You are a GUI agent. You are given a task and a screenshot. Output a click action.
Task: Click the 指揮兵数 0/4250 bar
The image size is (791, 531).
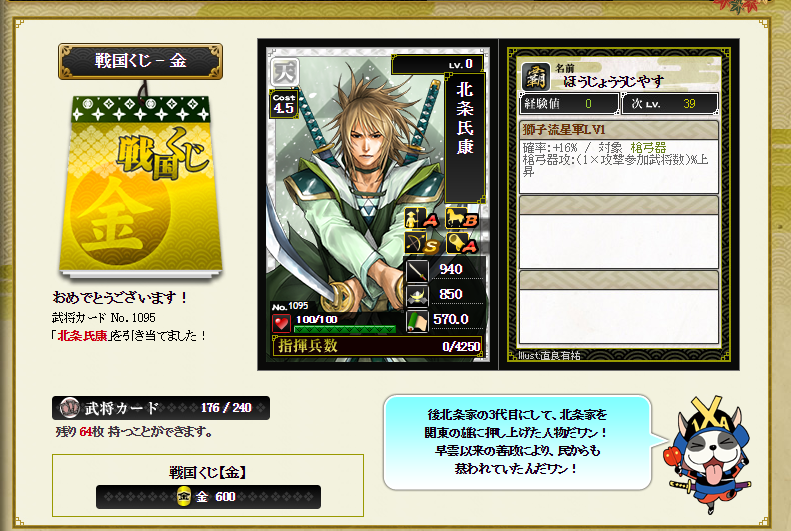click(377, 346)
